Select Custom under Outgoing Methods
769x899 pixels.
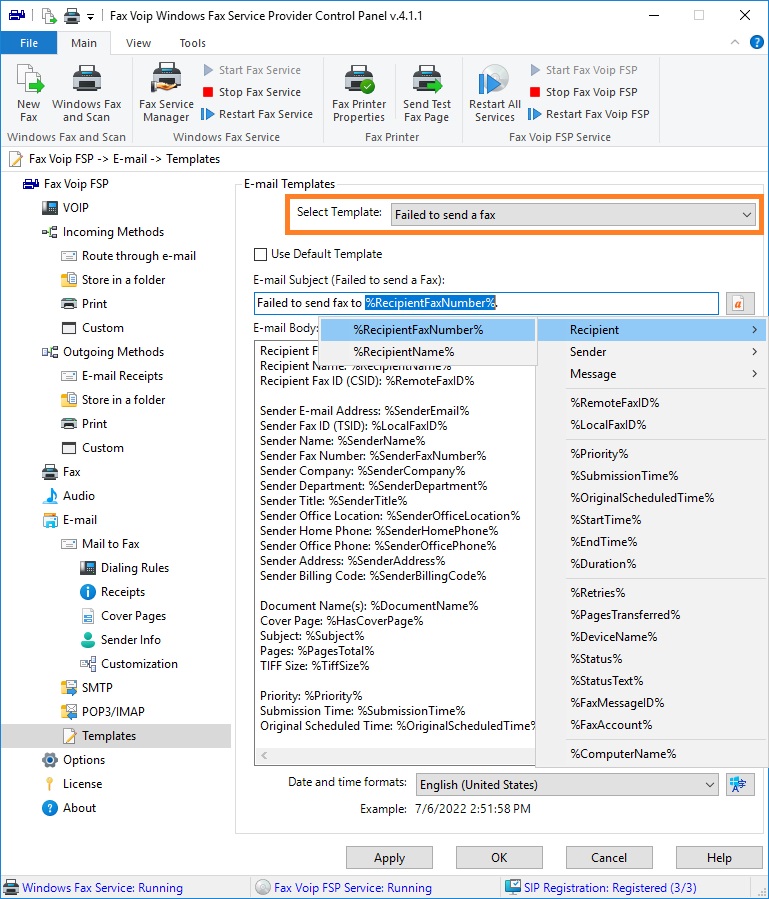click(x=103, y=448)
